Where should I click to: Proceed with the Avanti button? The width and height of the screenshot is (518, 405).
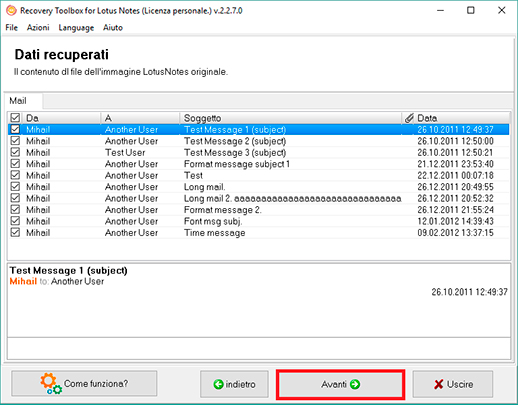click(340, 384)
